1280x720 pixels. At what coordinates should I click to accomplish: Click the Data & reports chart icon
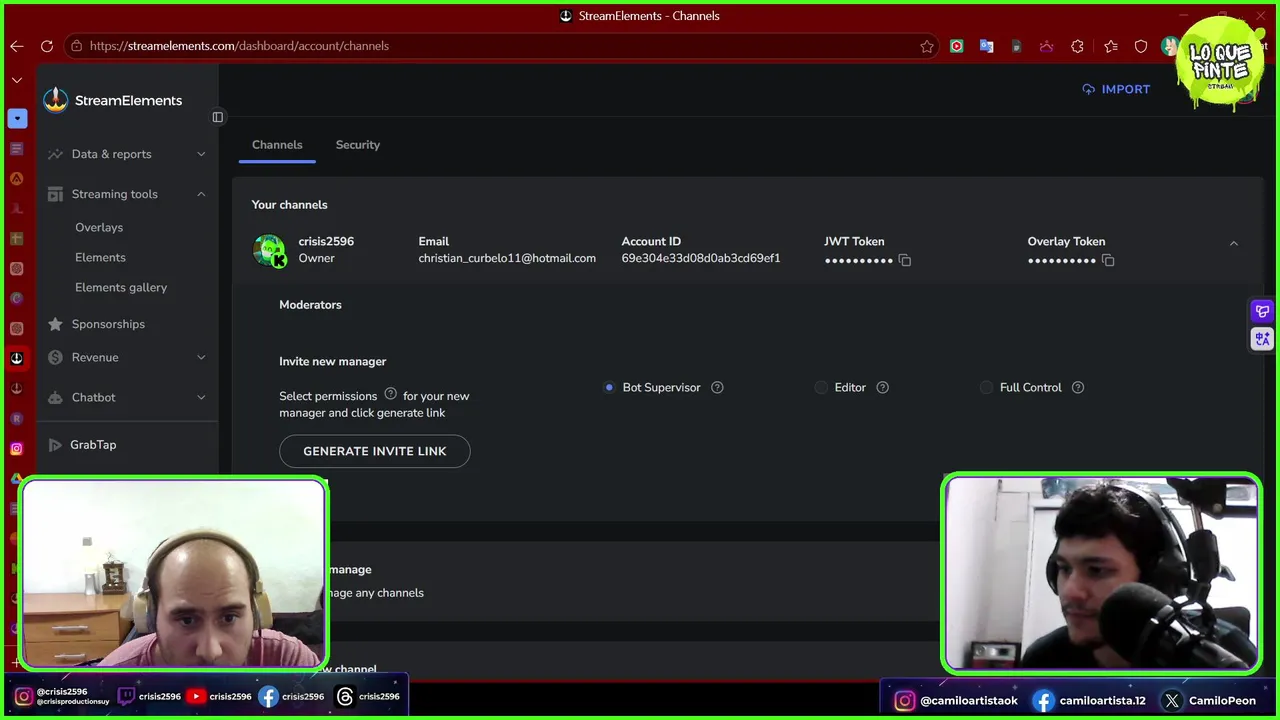(55, 154)
